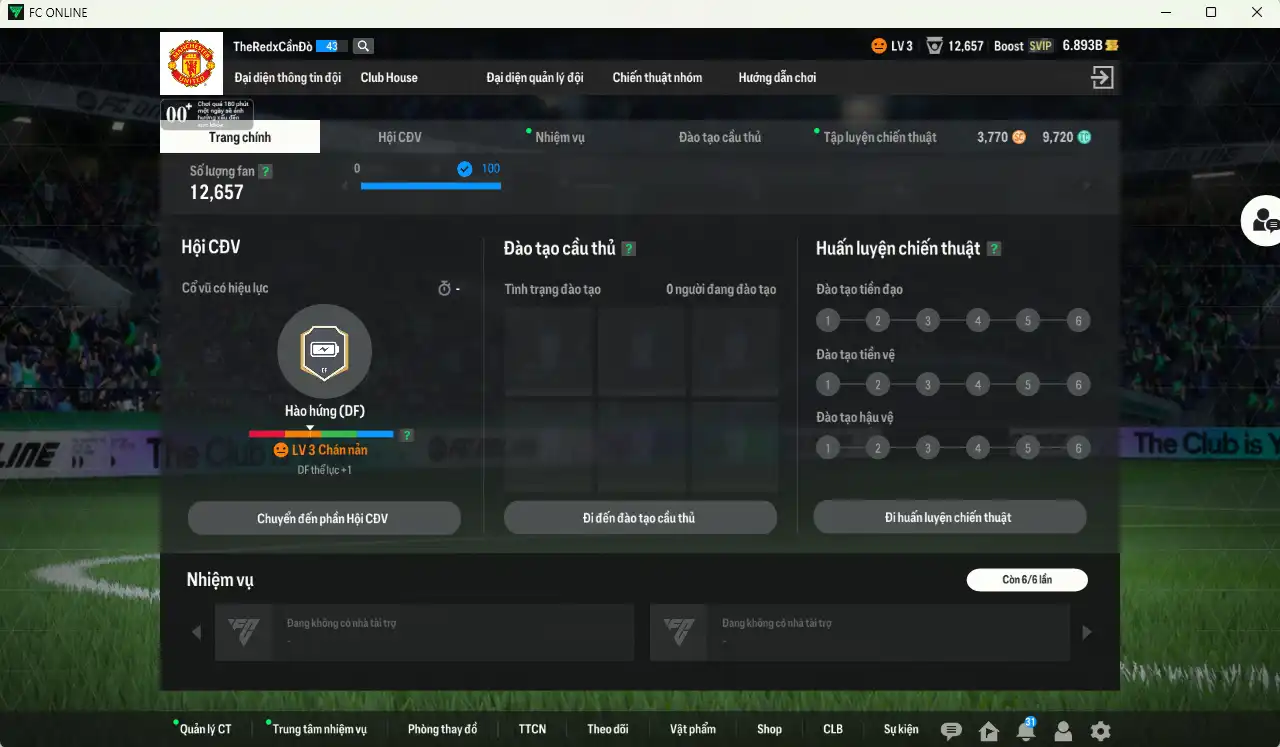
Task: Click the gold coin icon beside 6.893B
Action: (1111, 46)
